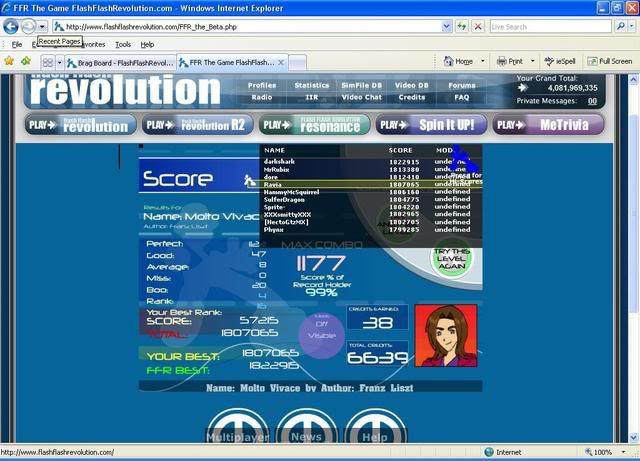The width and height of the screenshot is (640, 461).
Task: Click the browser Back arrow button
Action: 12,26
